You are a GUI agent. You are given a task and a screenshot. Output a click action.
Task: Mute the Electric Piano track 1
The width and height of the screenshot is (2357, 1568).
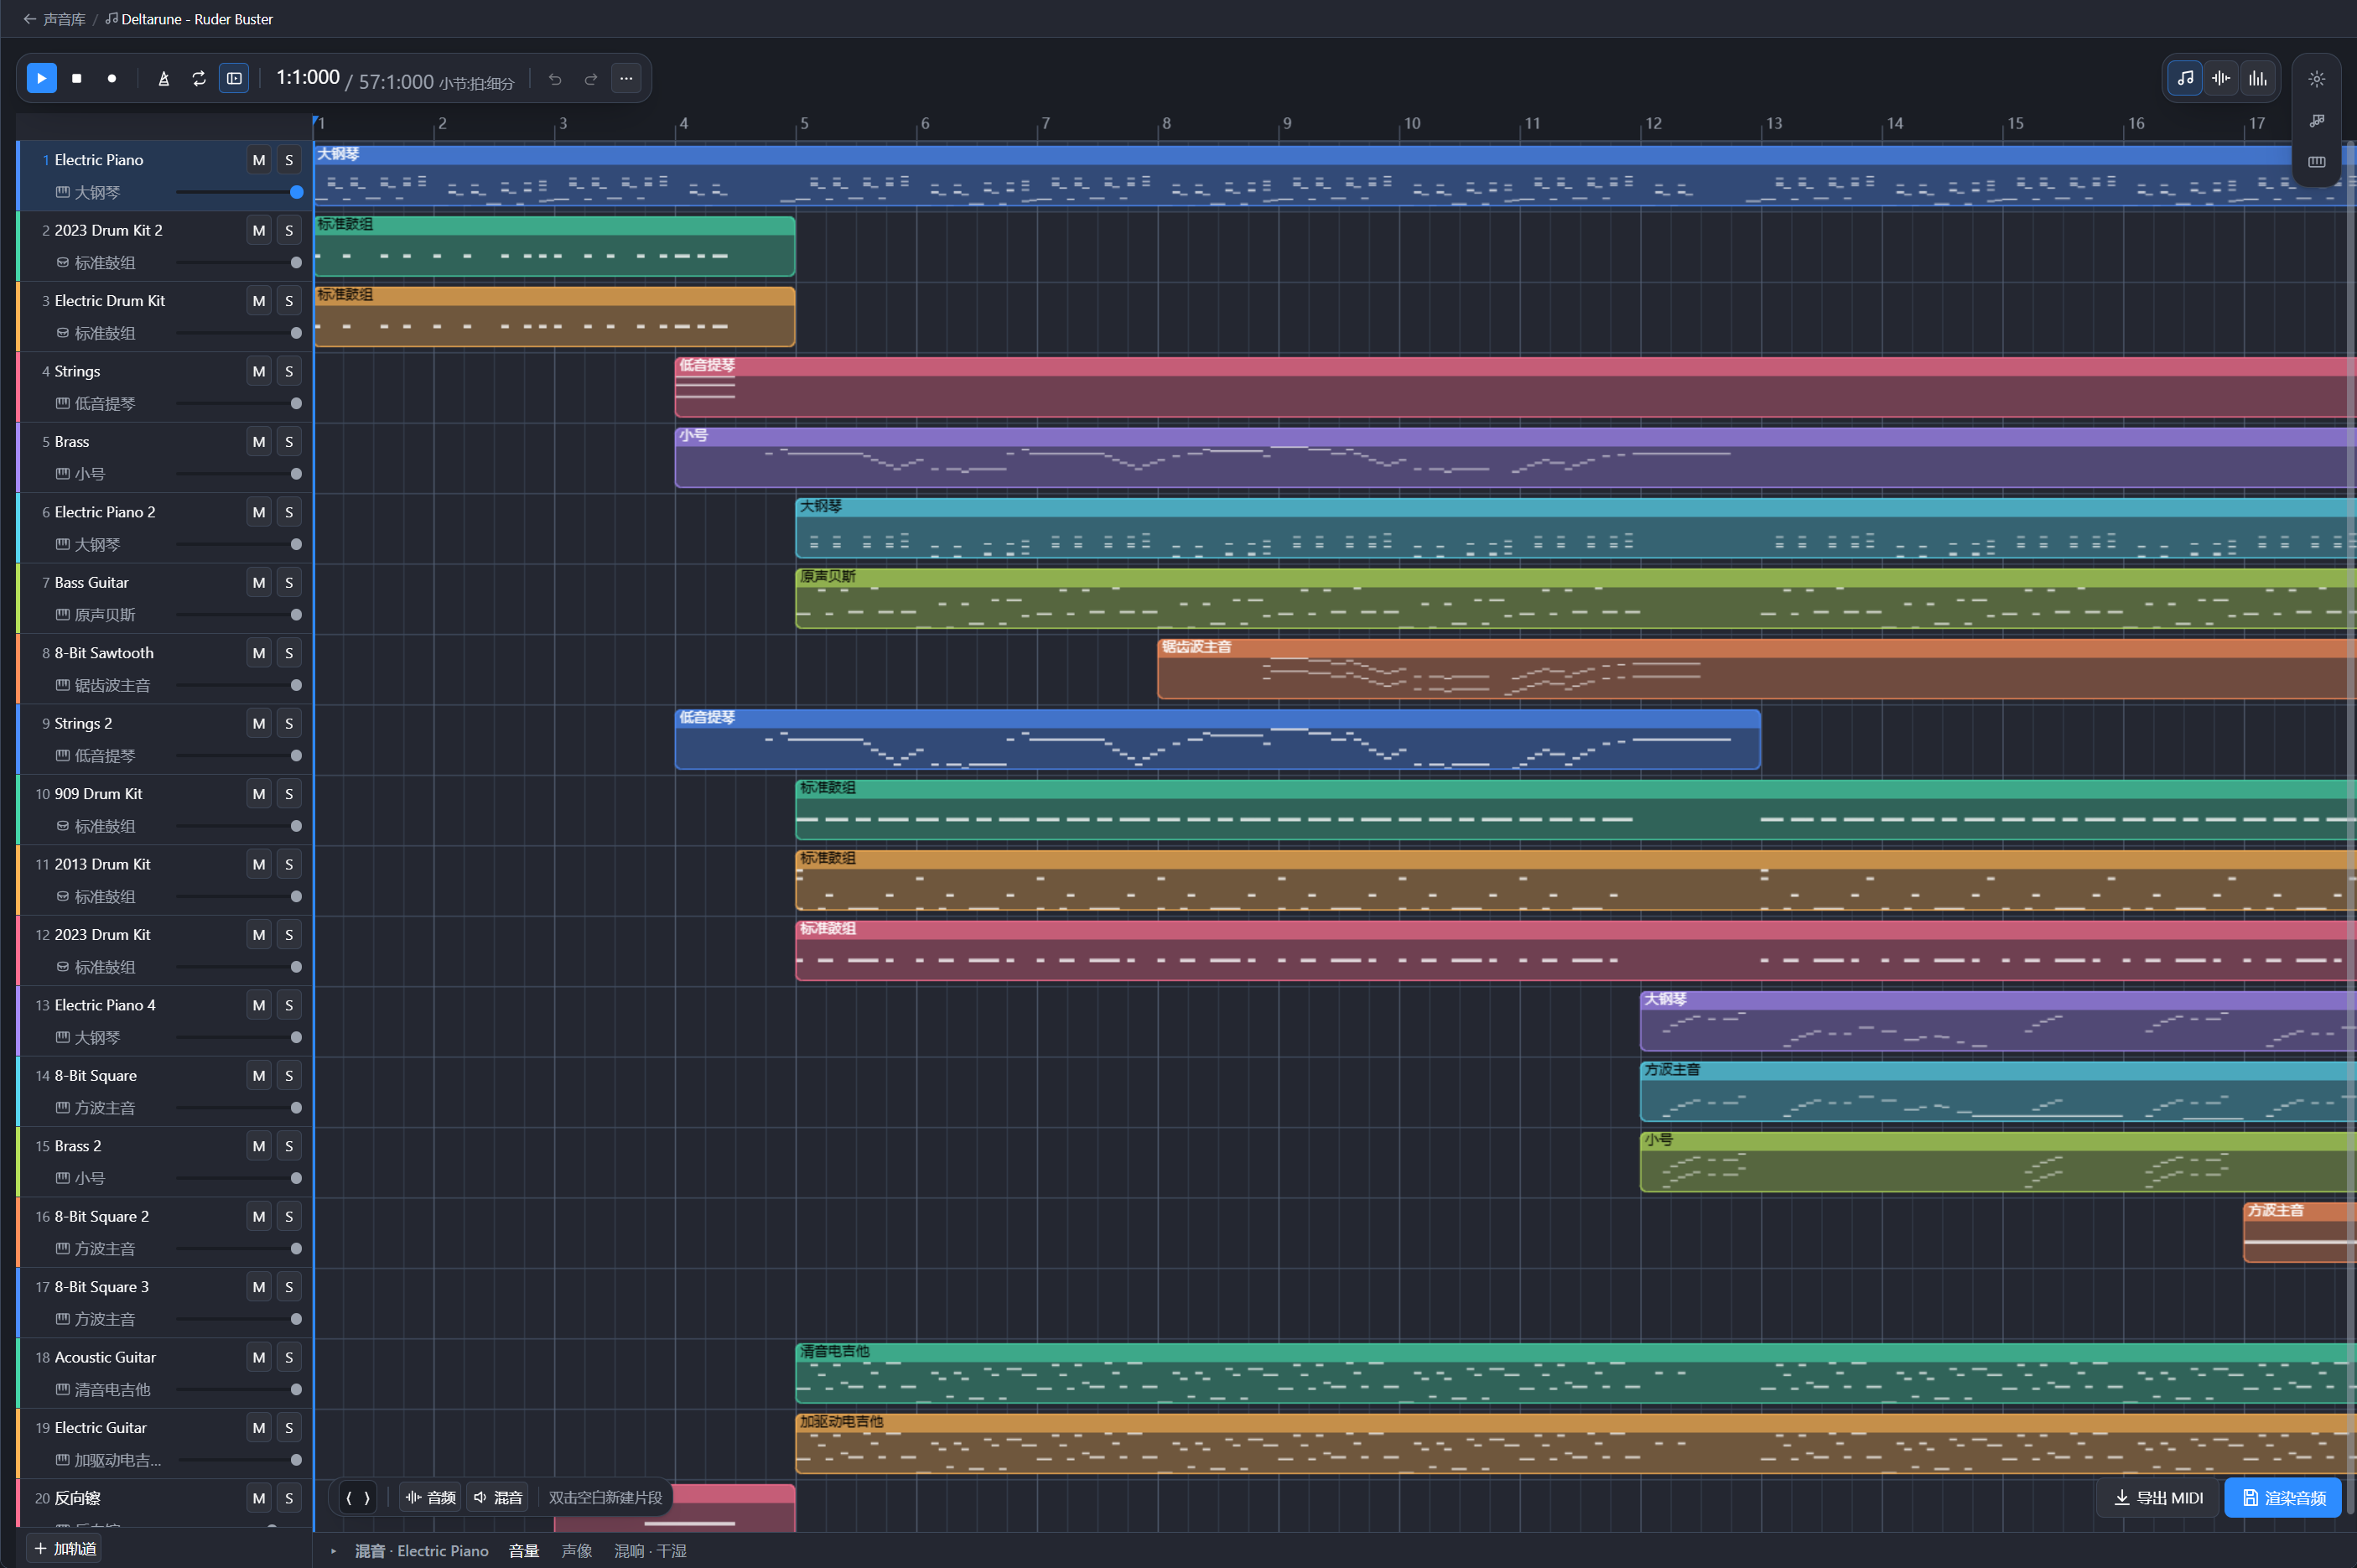tap(259, 160)
